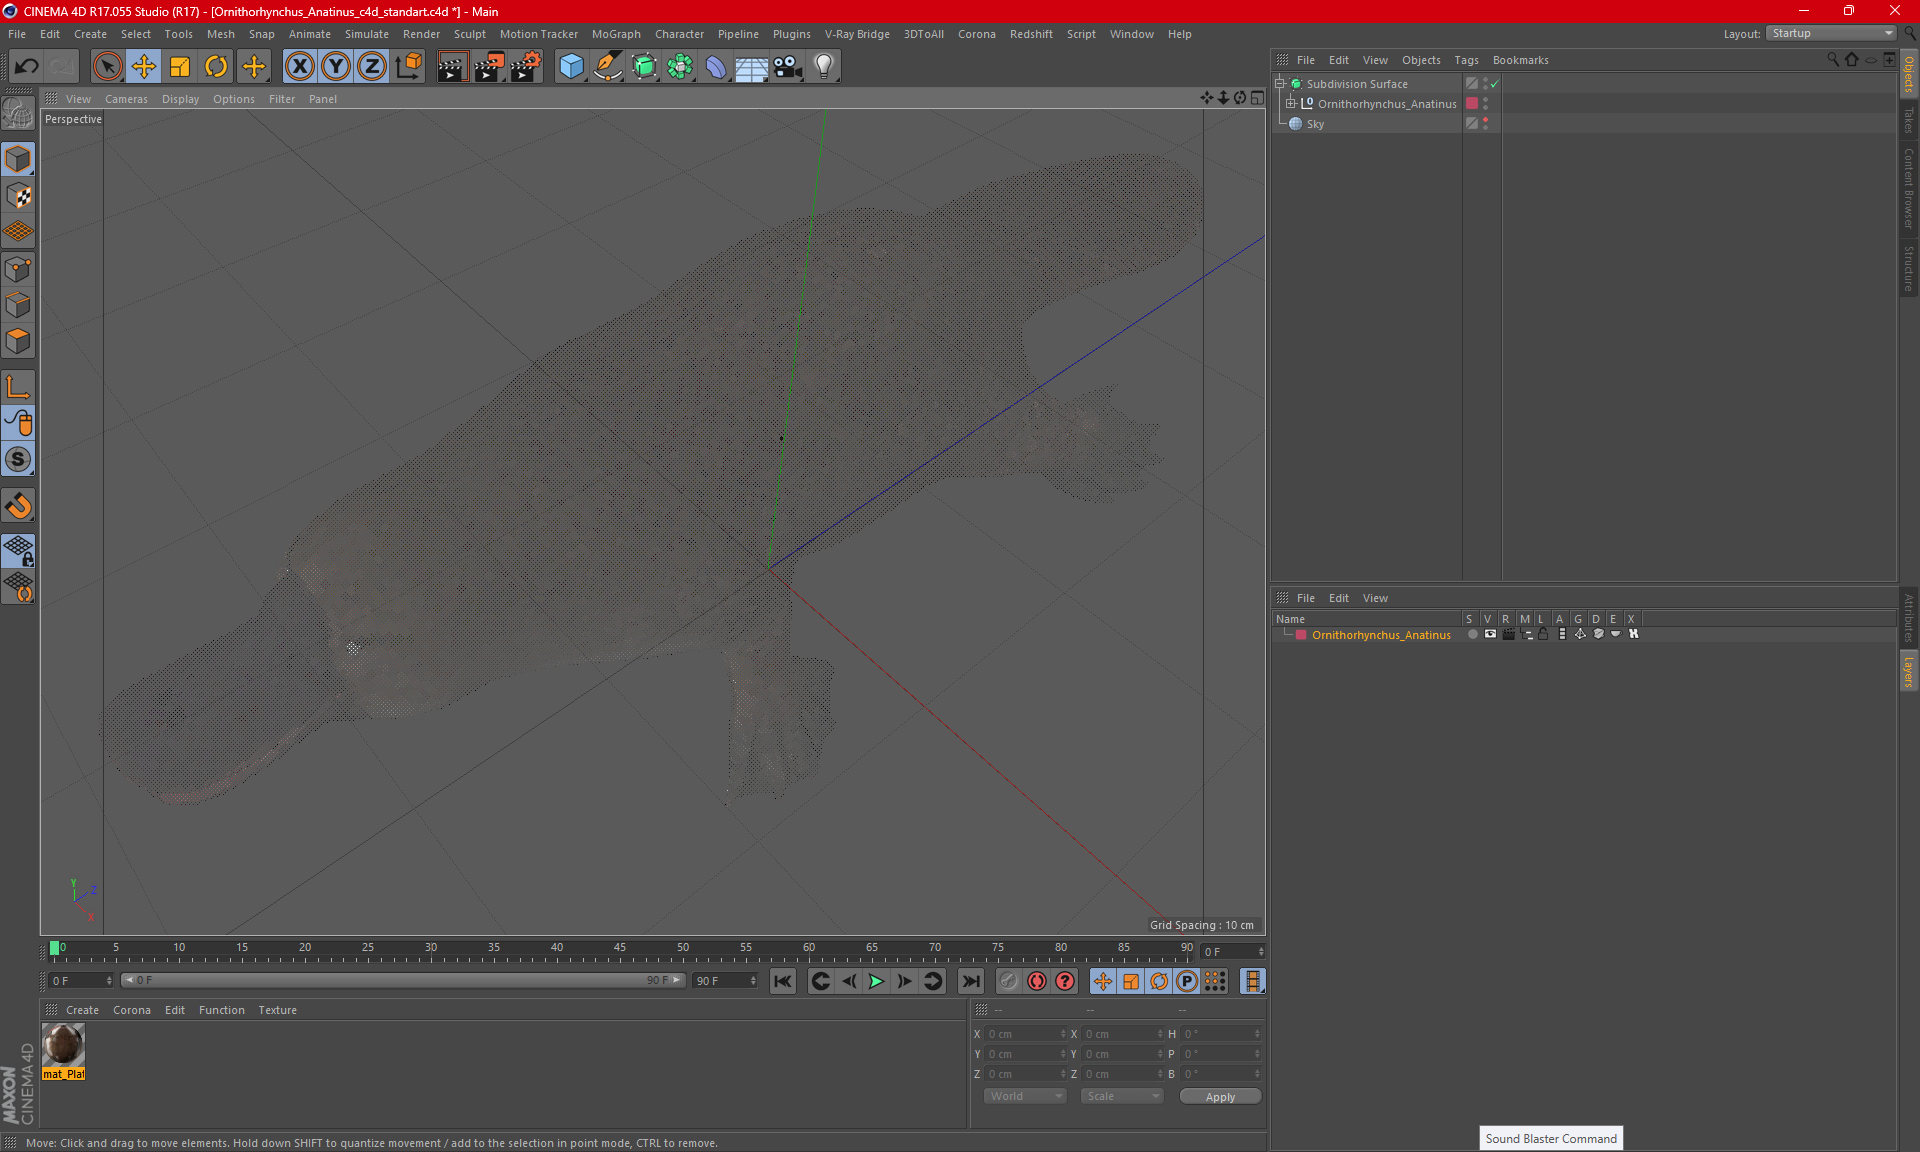Viewport: 1920px width, 1152px height.
Task: Toggle viewport layout maximize icon
Action: (1257, 98)
